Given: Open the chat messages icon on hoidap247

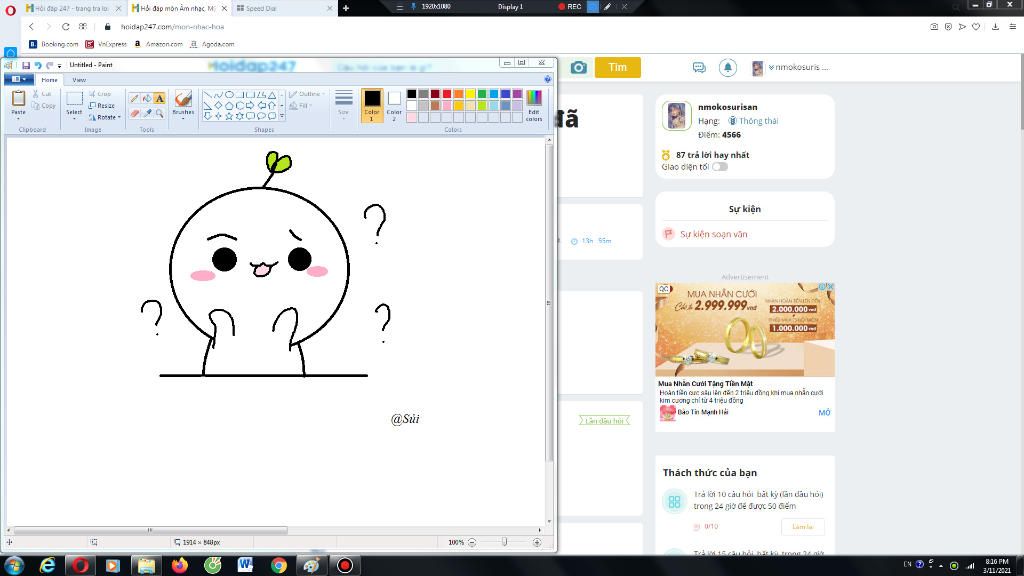Looking at the screenshot, I should [699, 67].
